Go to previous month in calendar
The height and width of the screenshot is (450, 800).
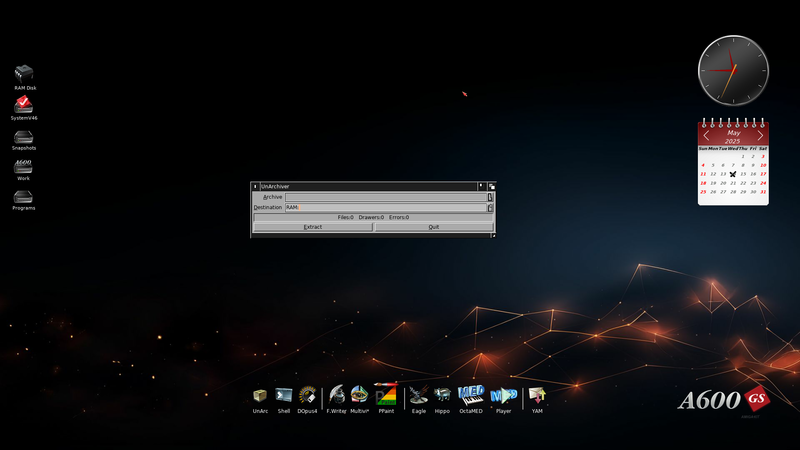707,135
